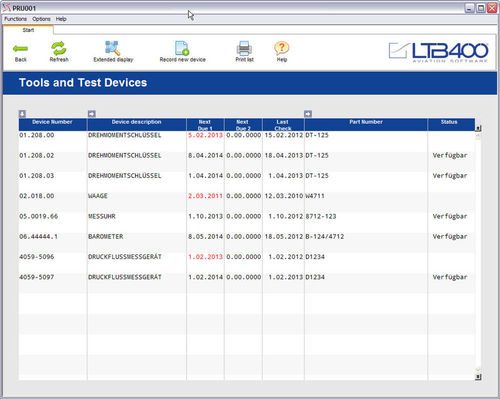Click arrow icon above Part Number column

[x=308, y=114]
